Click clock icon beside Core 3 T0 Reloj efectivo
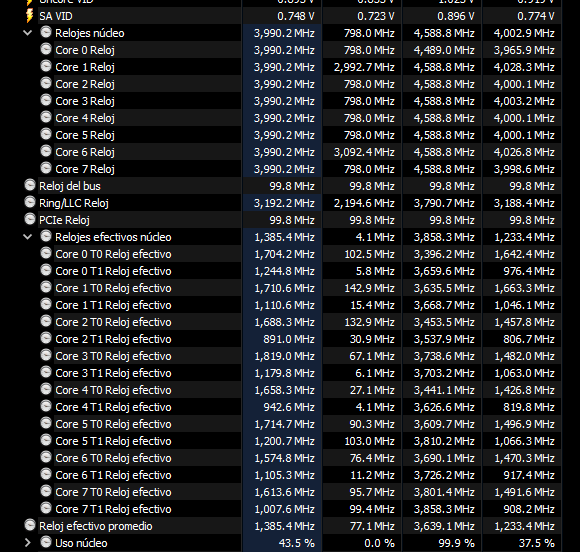Image resolution: width=580 pixels, height=552 pixels. coord(46,355)
